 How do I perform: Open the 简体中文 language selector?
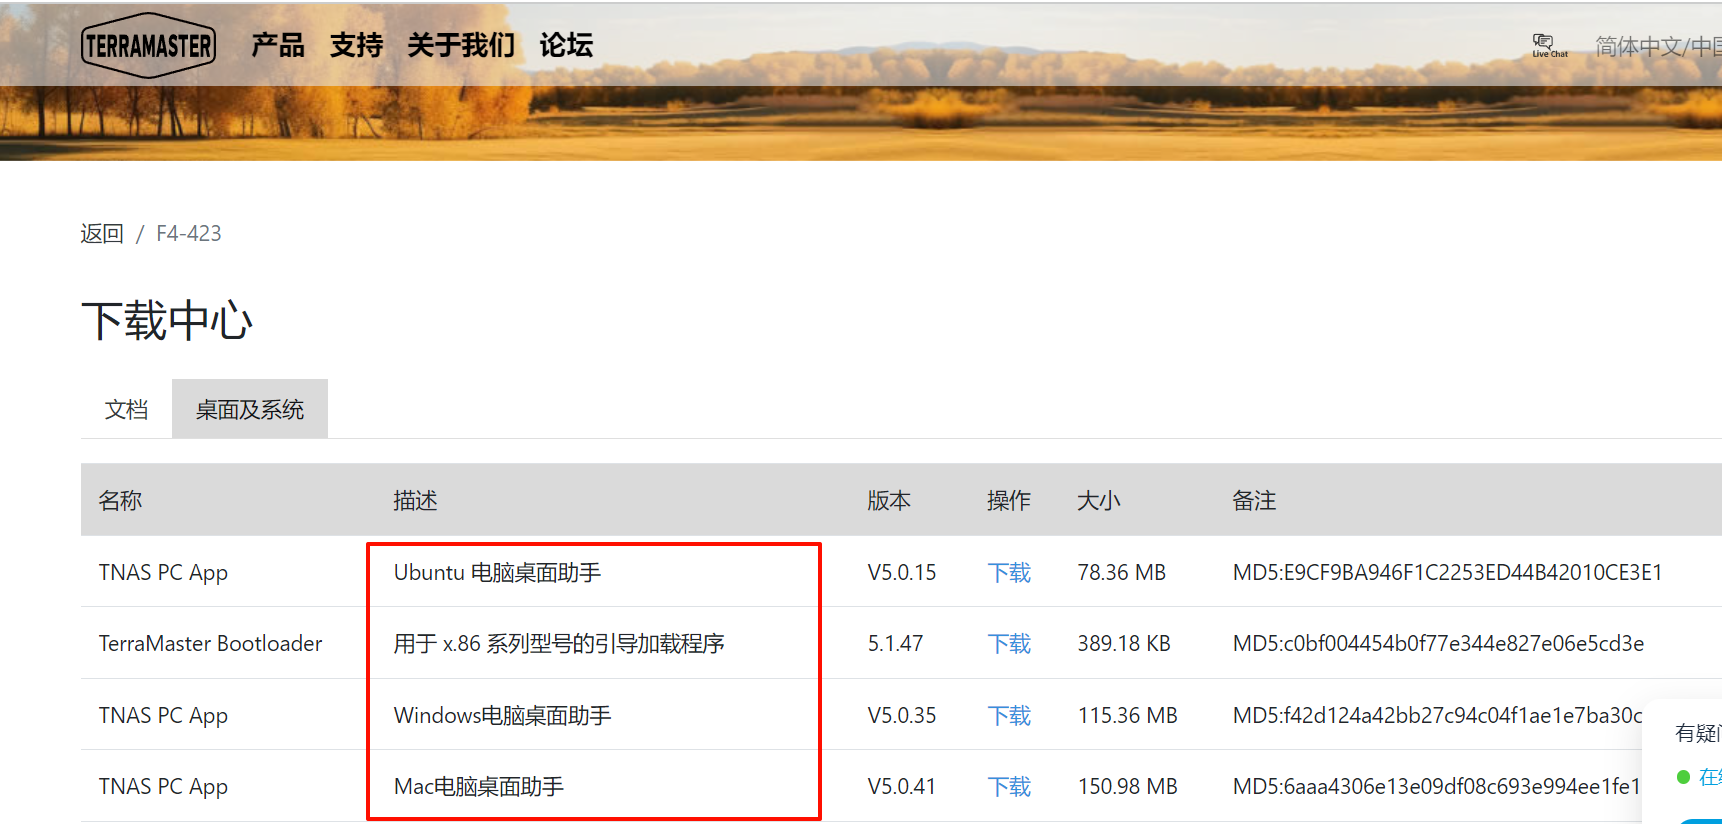tap(1656, 47)
